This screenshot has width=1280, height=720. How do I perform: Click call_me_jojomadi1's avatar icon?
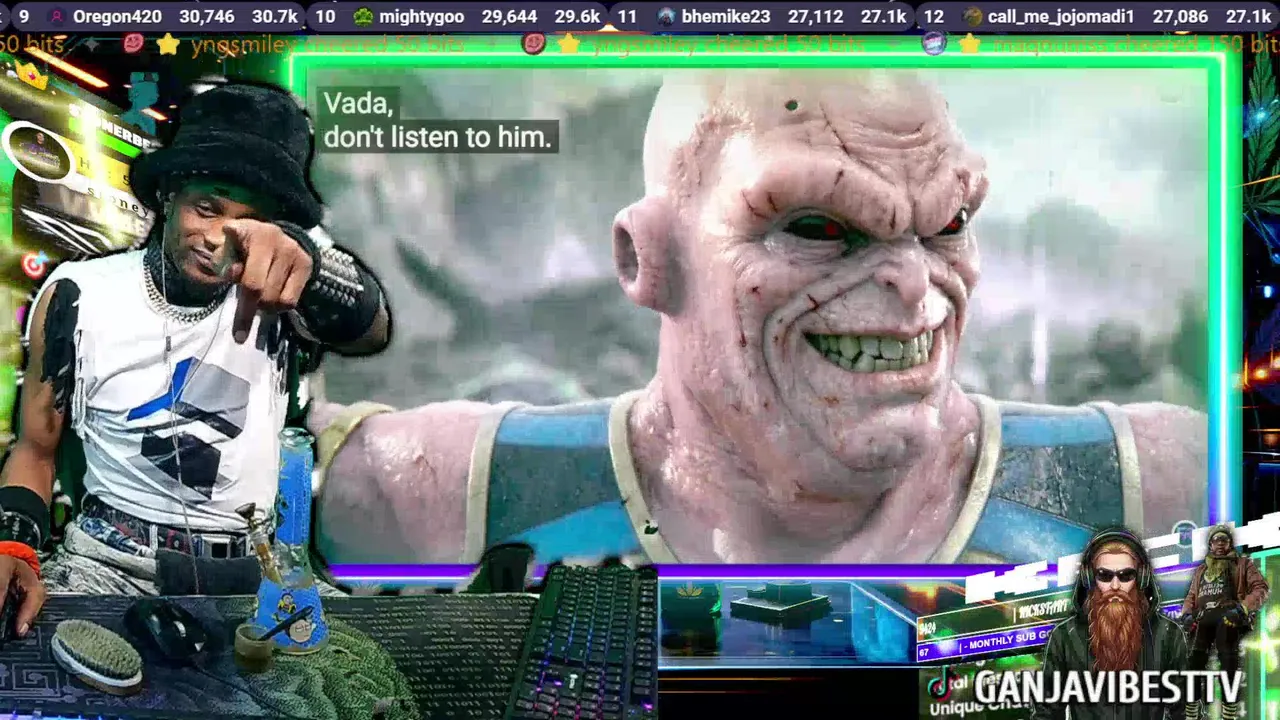point(973,17)
